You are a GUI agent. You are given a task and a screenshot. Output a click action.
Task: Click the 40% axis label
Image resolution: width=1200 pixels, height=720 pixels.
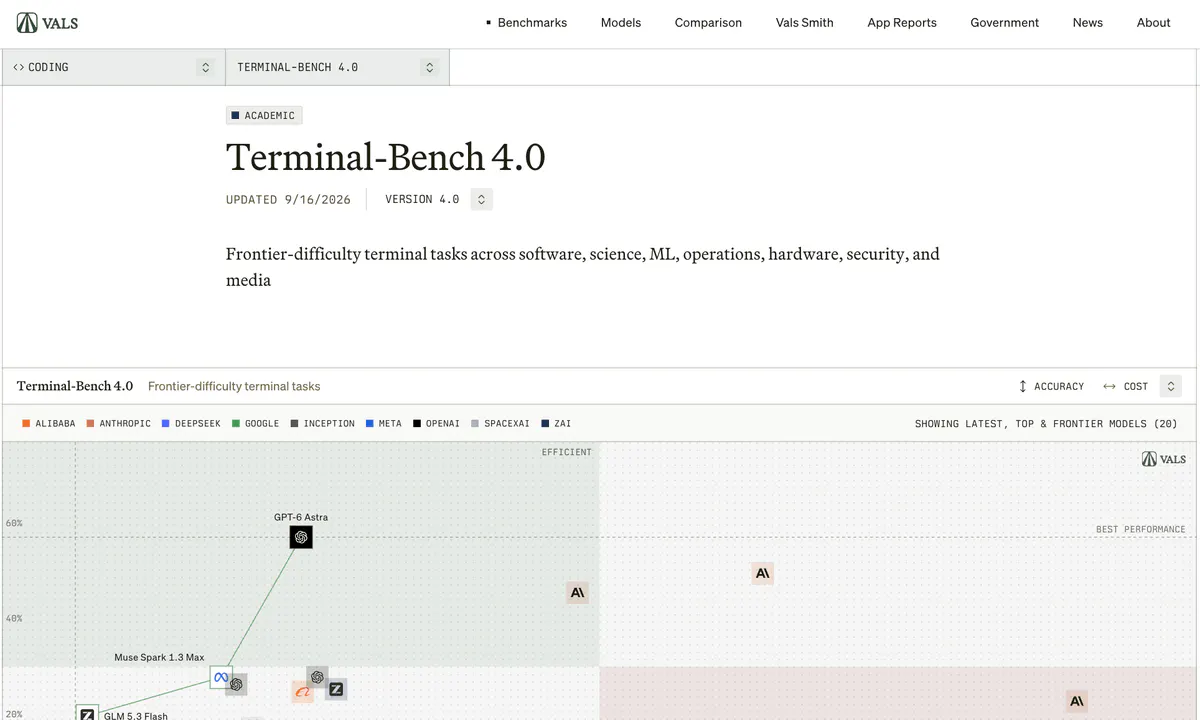[14, 618]
